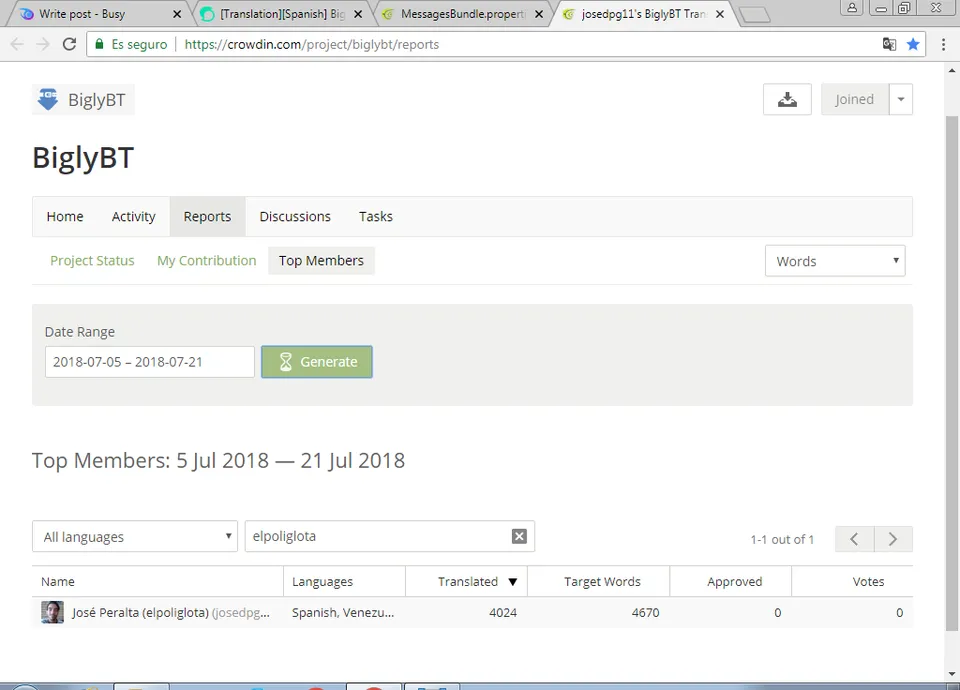Expand the Words unit dropdown
Screen dimensions: 960x690
pyautogui.click(x=835, y=261)
